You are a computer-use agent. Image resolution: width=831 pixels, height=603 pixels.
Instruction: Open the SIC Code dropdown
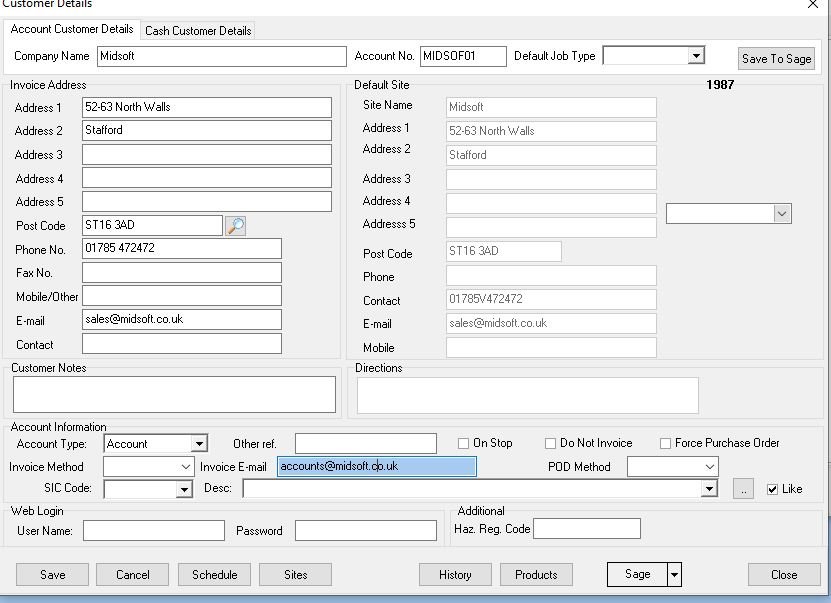click(184, 489)
